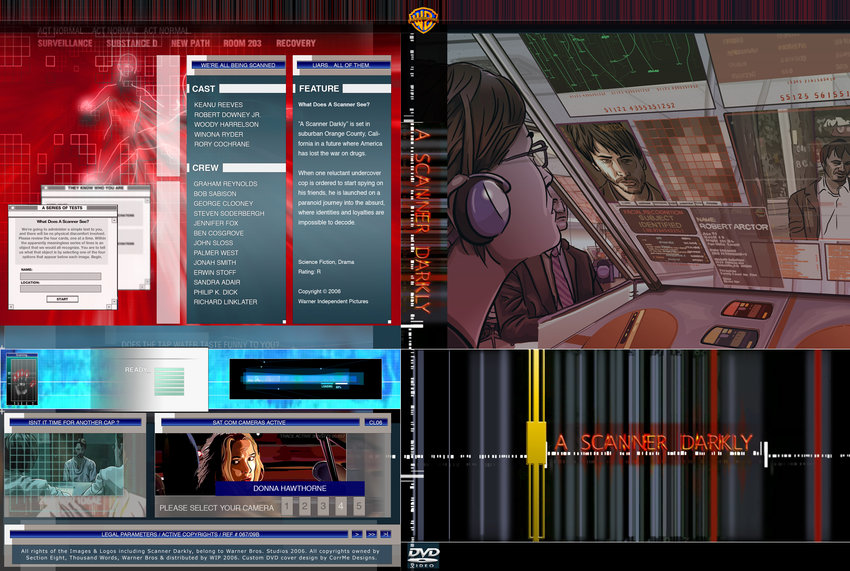The image size is (850, 571).
Task: Select the ROOM 203 menu item
Action: [x=242, y=43]
